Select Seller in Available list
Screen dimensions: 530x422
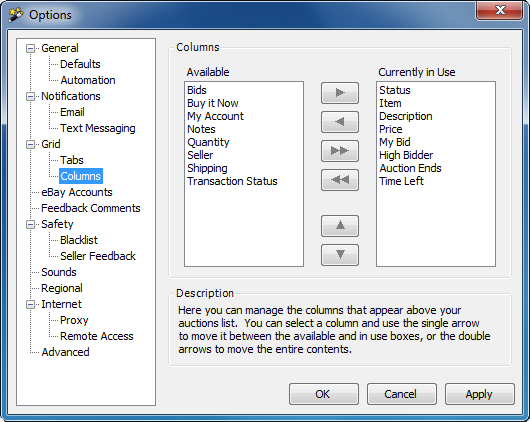(200, 155)
